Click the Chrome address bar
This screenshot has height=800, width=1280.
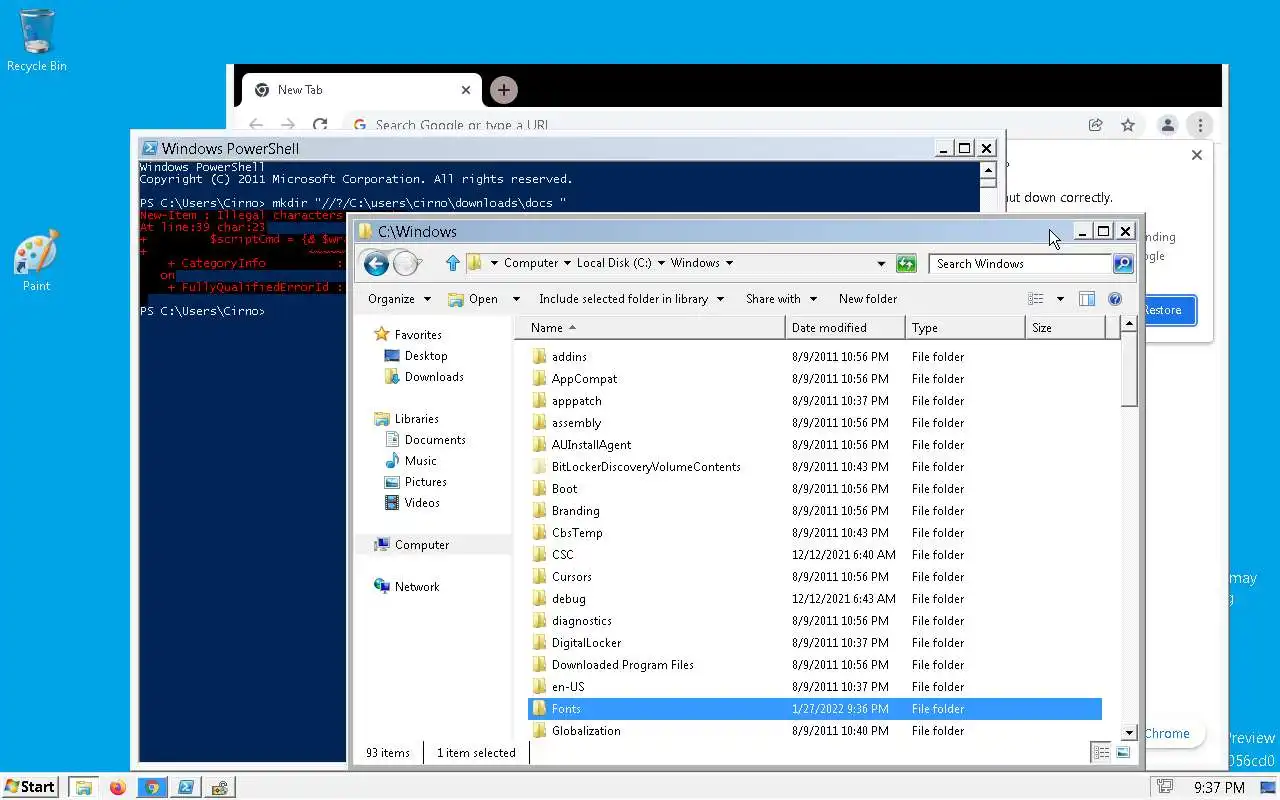(x=710, y=125)
